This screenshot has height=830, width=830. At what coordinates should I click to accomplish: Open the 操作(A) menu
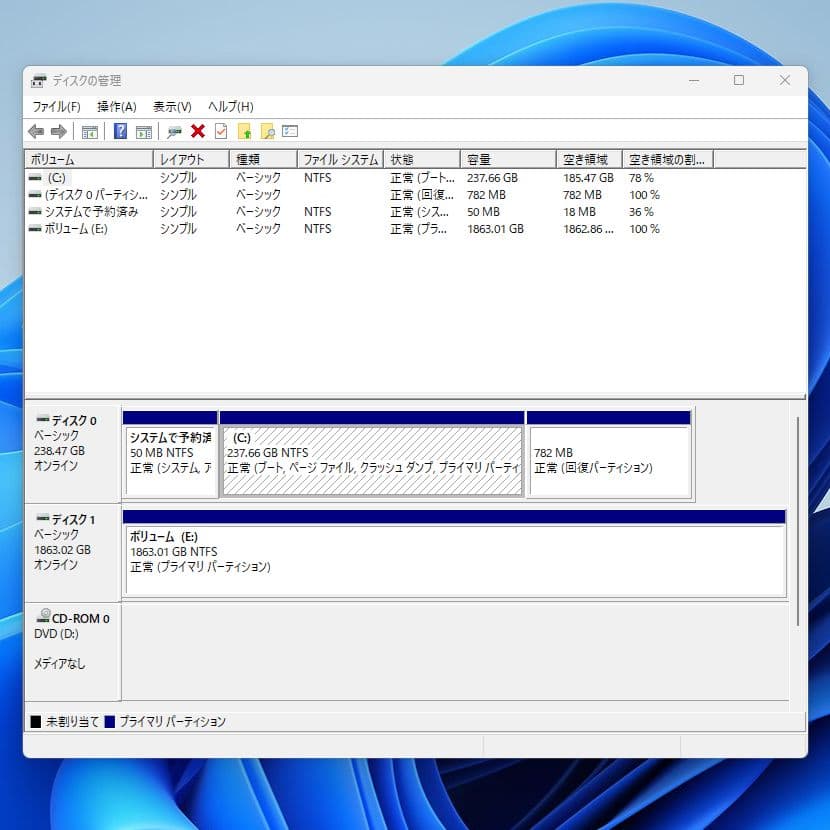pos(118,106)
